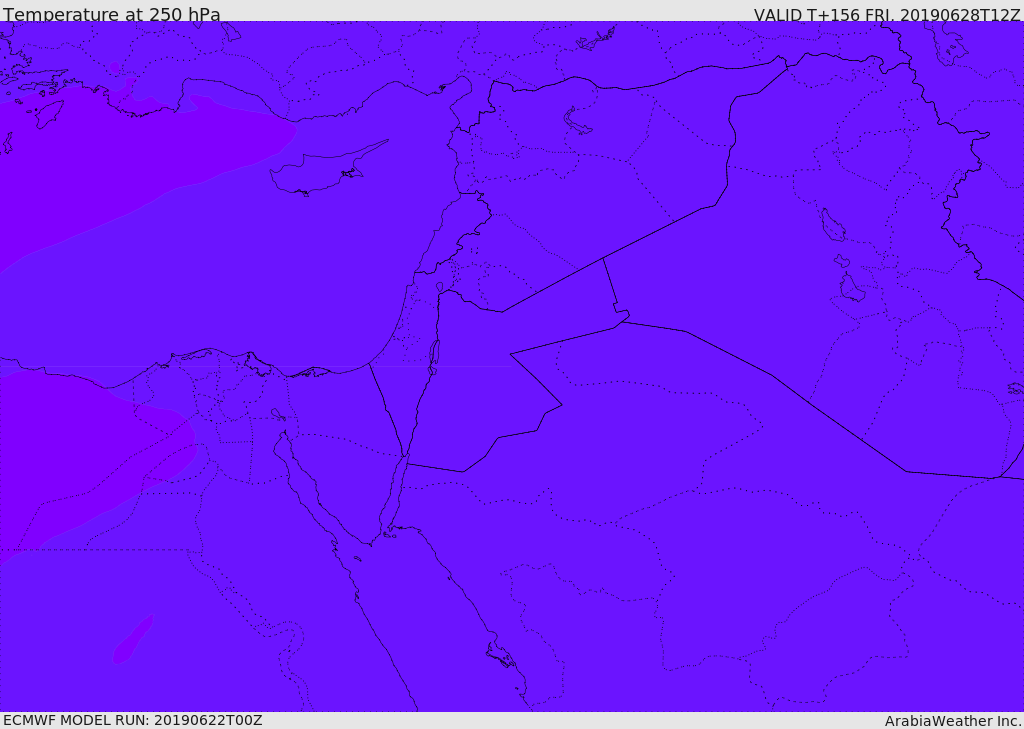The height and width of the screenshot is (729, 1024).
Task: Click the VALID T+156 timestamp text
Action: click(x=886, y=14)
